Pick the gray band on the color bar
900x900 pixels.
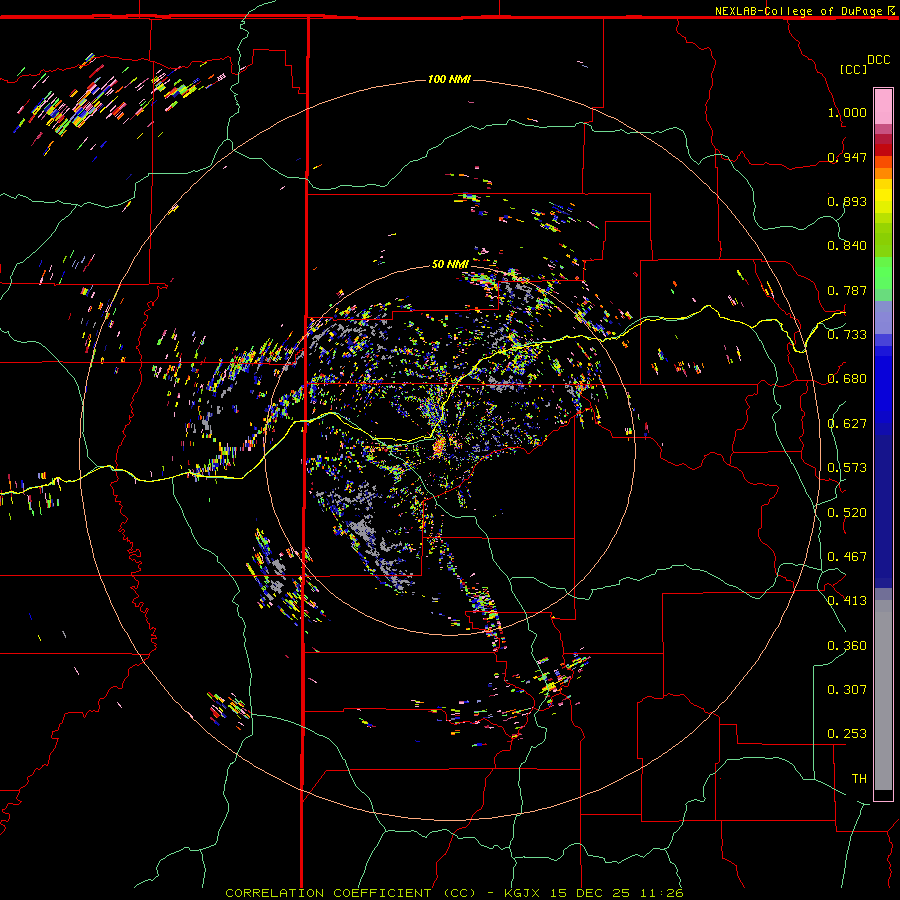click(883, 695)
